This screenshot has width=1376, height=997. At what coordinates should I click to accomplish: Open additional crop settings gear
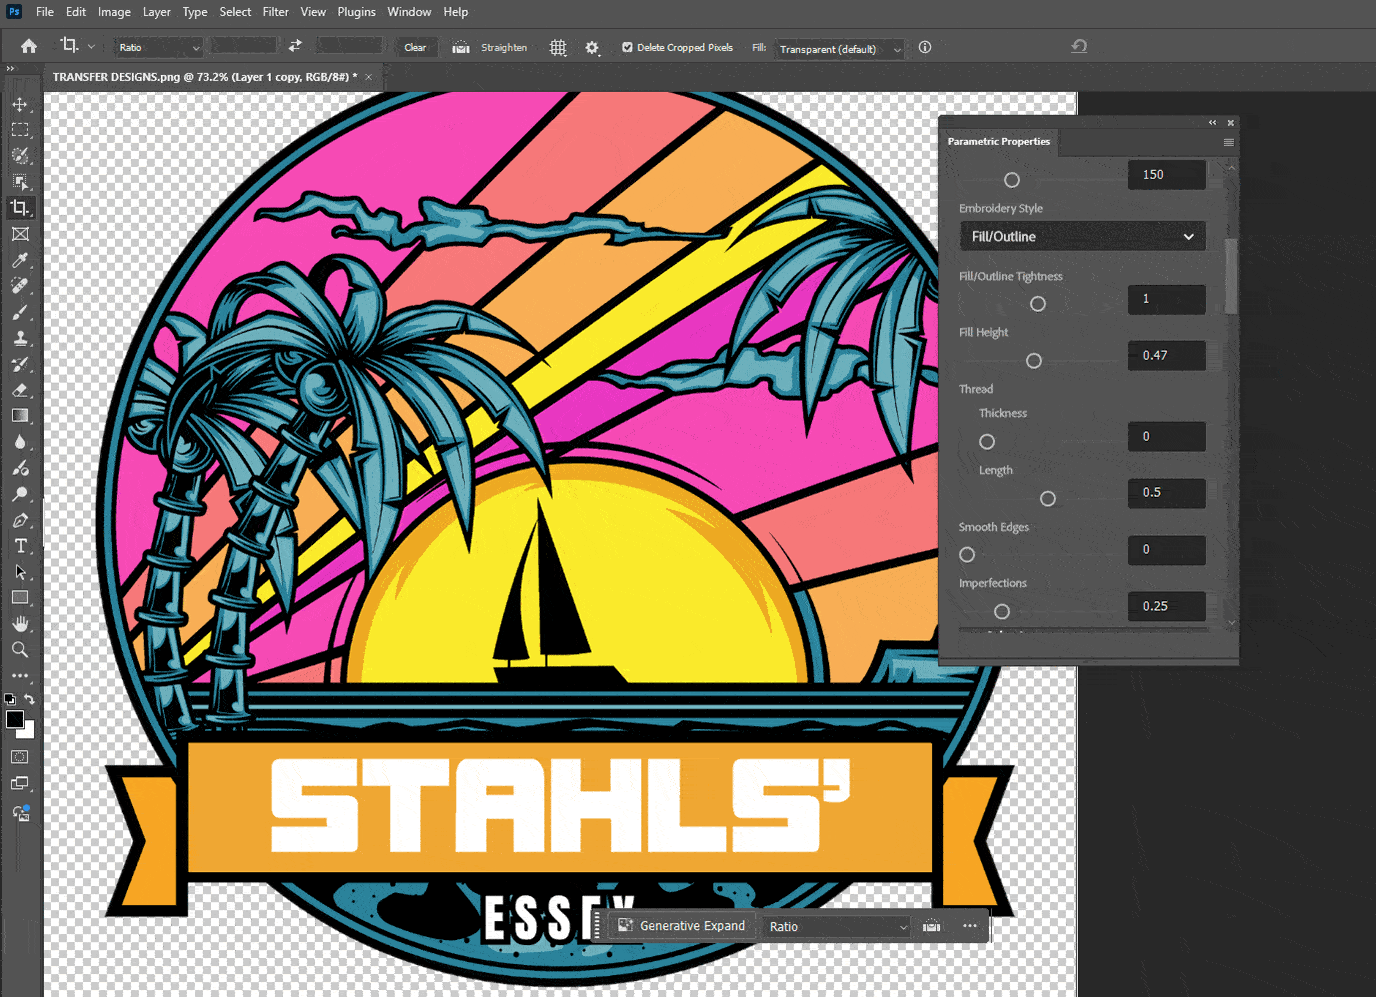(x=592, y=47)
